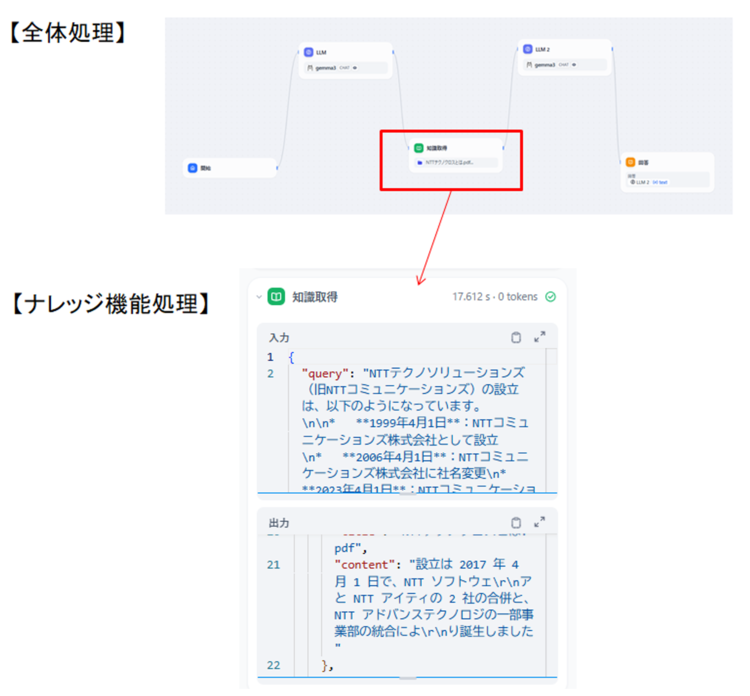Expand the 入力 editor to fullscreen

(539, 337)
